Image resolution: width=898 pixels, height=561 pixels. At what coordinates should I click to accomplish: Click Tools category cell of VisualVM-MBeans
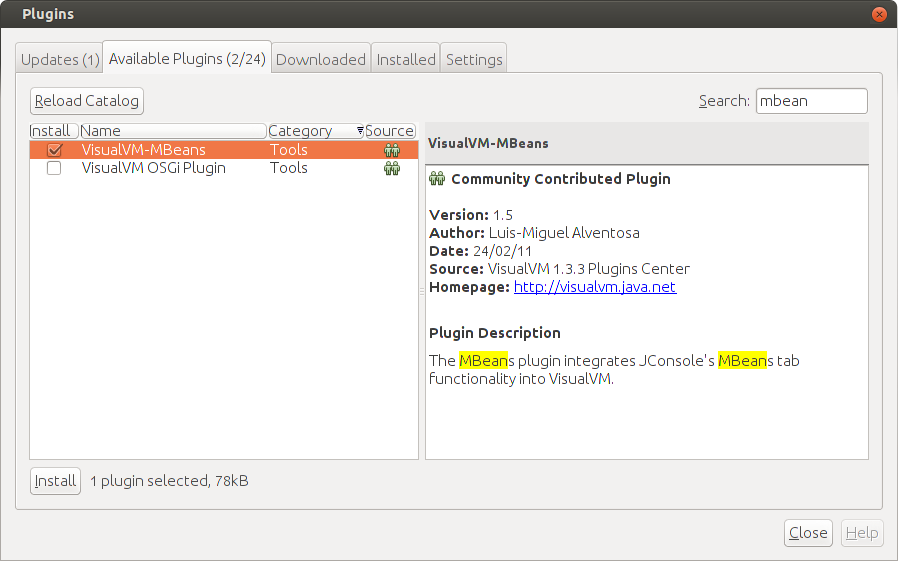(x=289, y=150)
